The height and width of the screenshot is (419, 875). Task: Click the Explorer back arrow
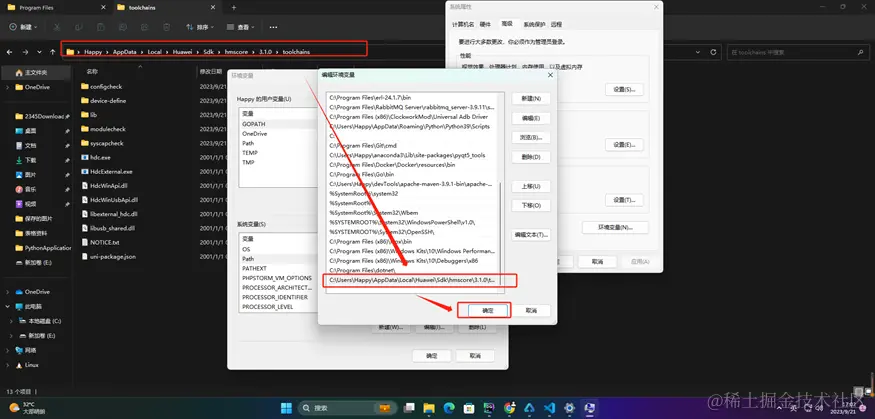coord(9,52)
